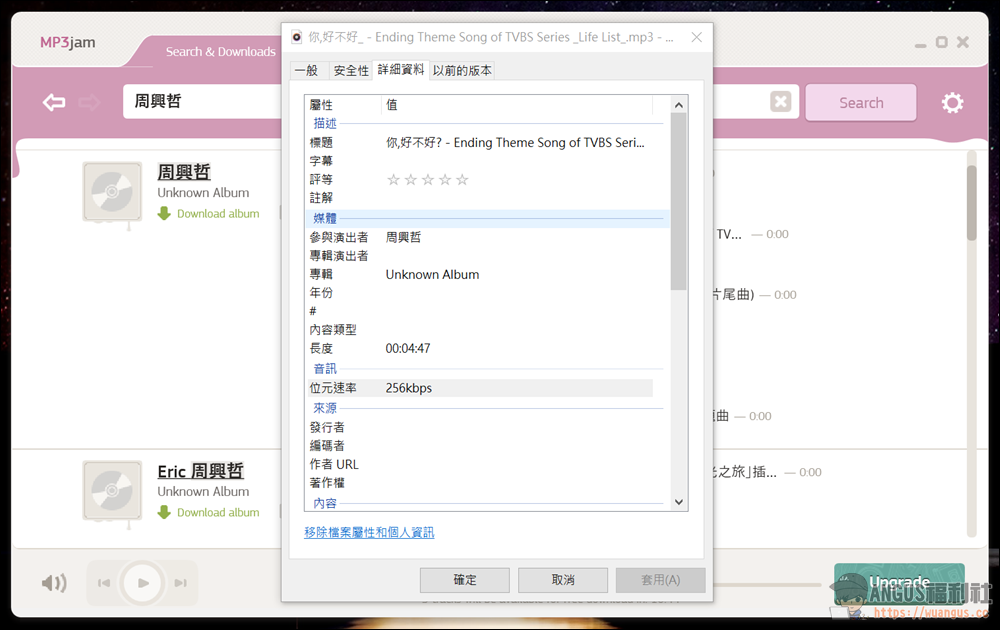Skip to the next track
Screen dimensions: 1000x630
click(180, 583)
